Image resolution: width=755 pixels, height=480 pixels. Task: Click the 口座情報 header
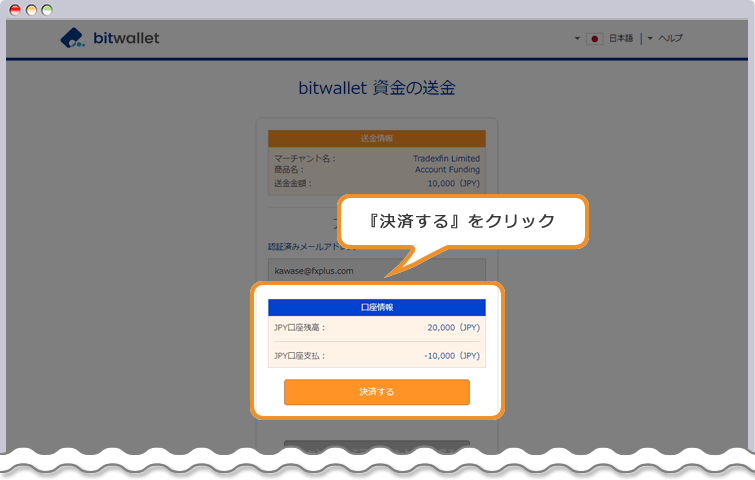(377, 307)
